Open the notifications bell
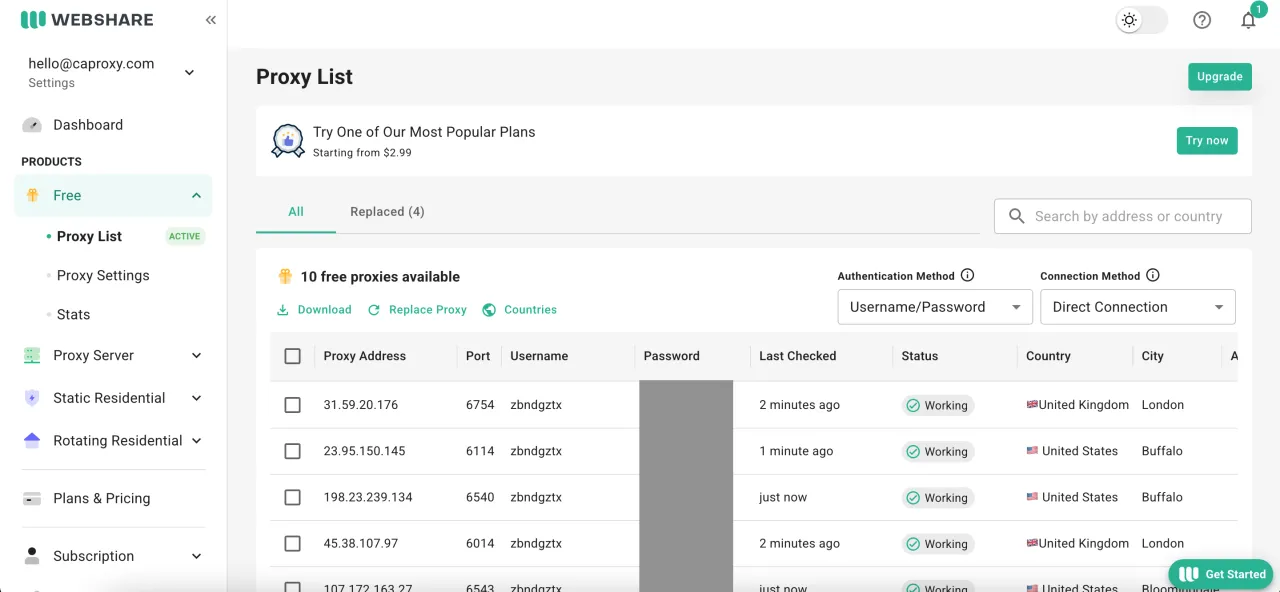This screenshot has height=592, width=1280. coord(1248,20)
